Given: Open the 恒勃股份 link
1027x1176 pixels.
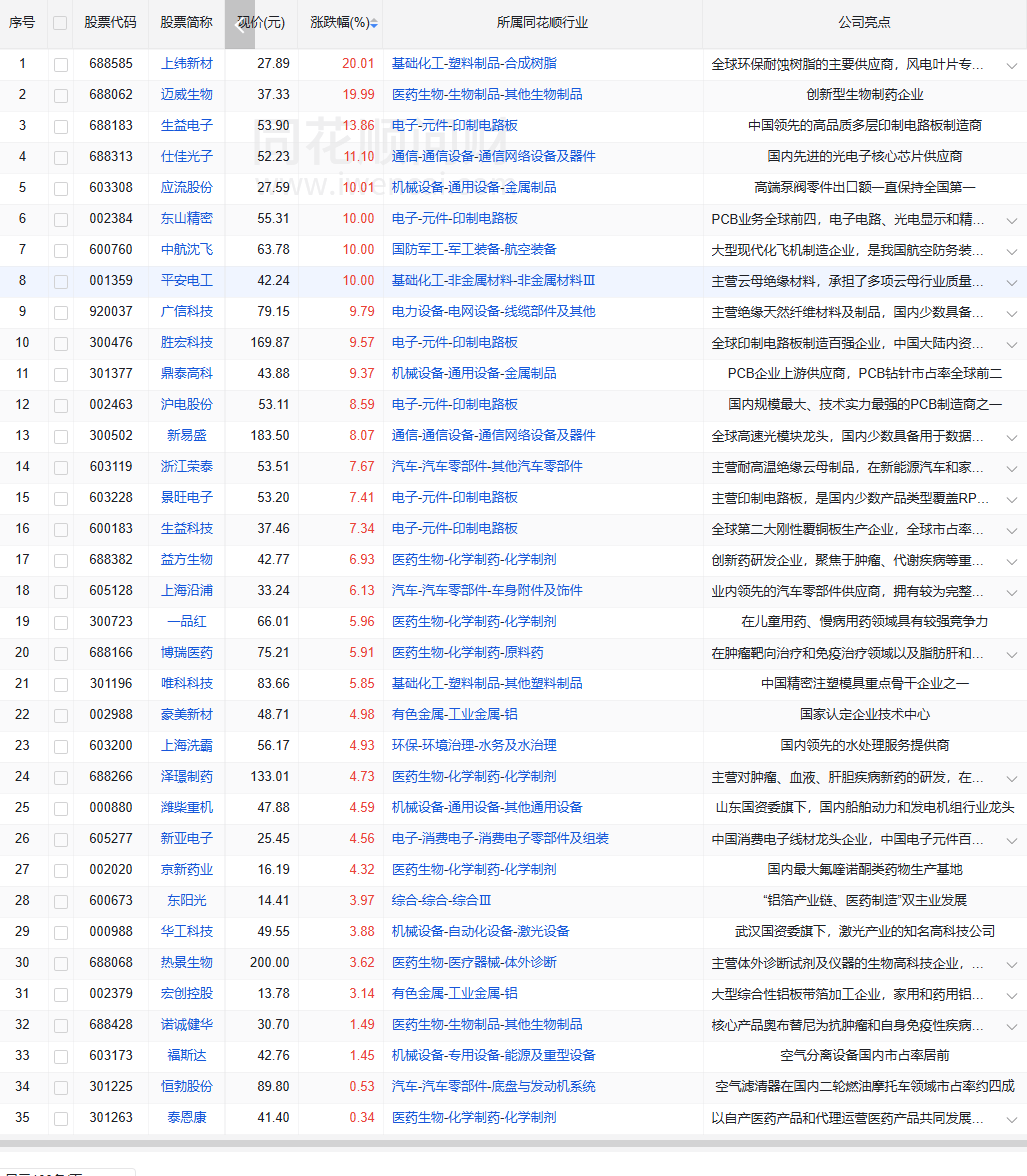Looking at the screenshot, I should pyautogui.click(x=187, y=1087).
